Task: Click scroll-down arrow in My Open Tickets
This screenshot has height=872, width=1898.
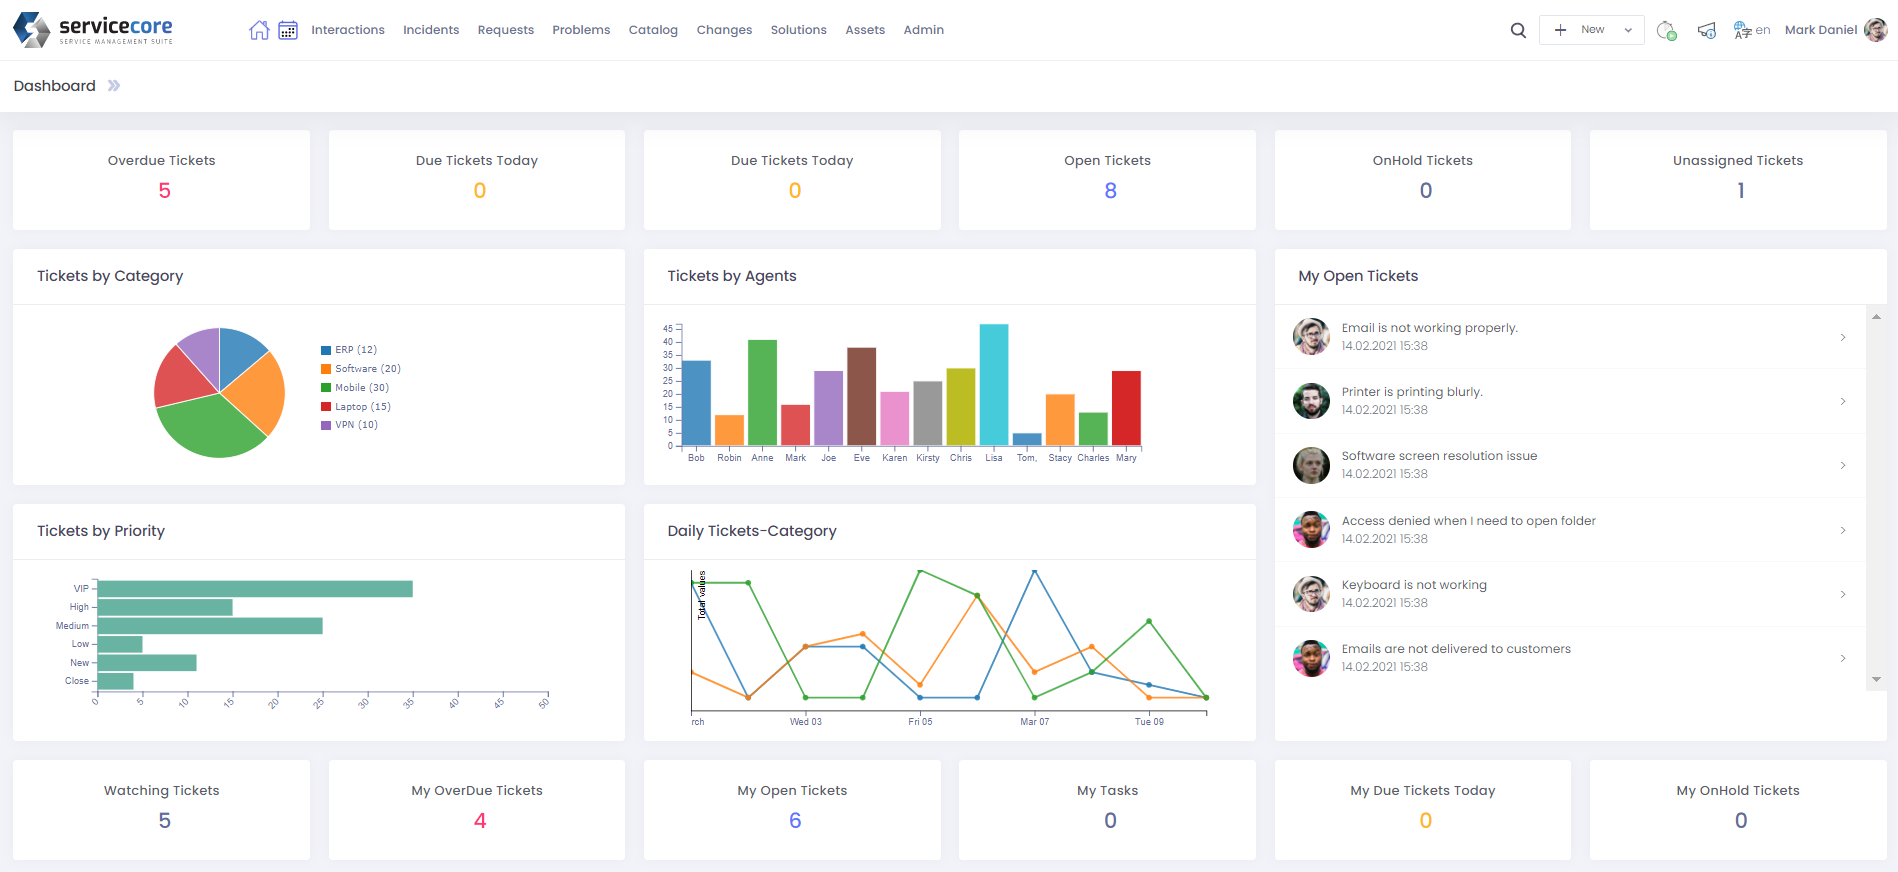Action: coord(1876,680)
